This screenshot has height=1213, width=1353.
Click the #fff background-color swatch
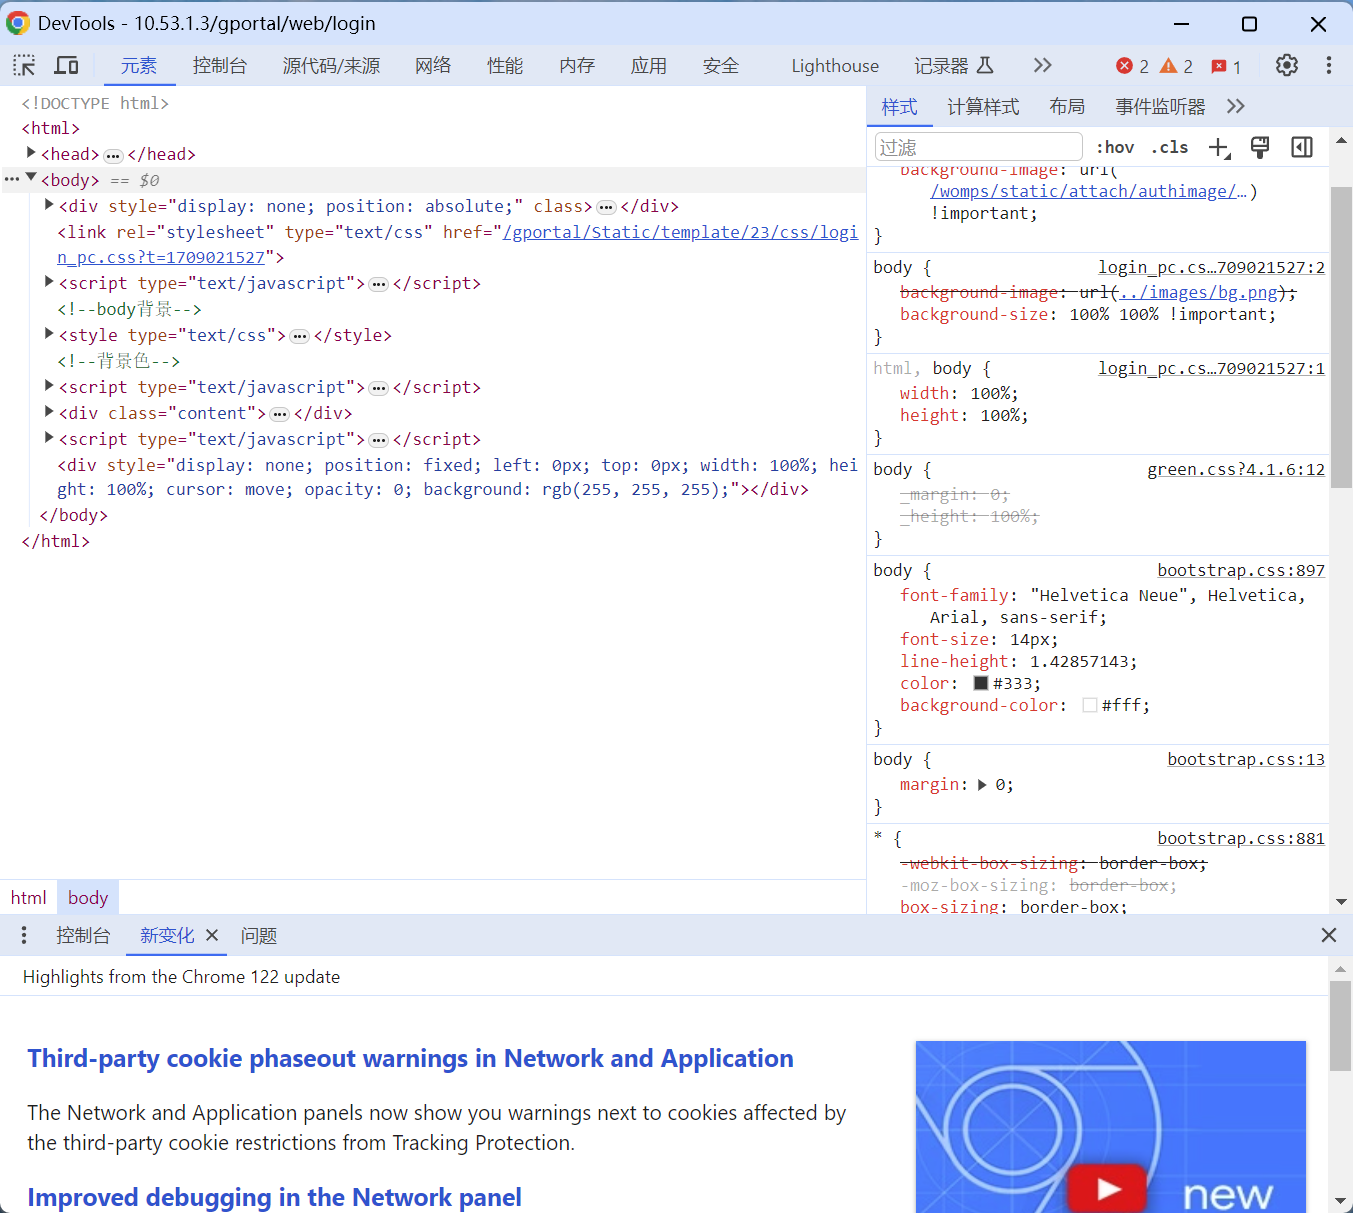click(1090, 705)
